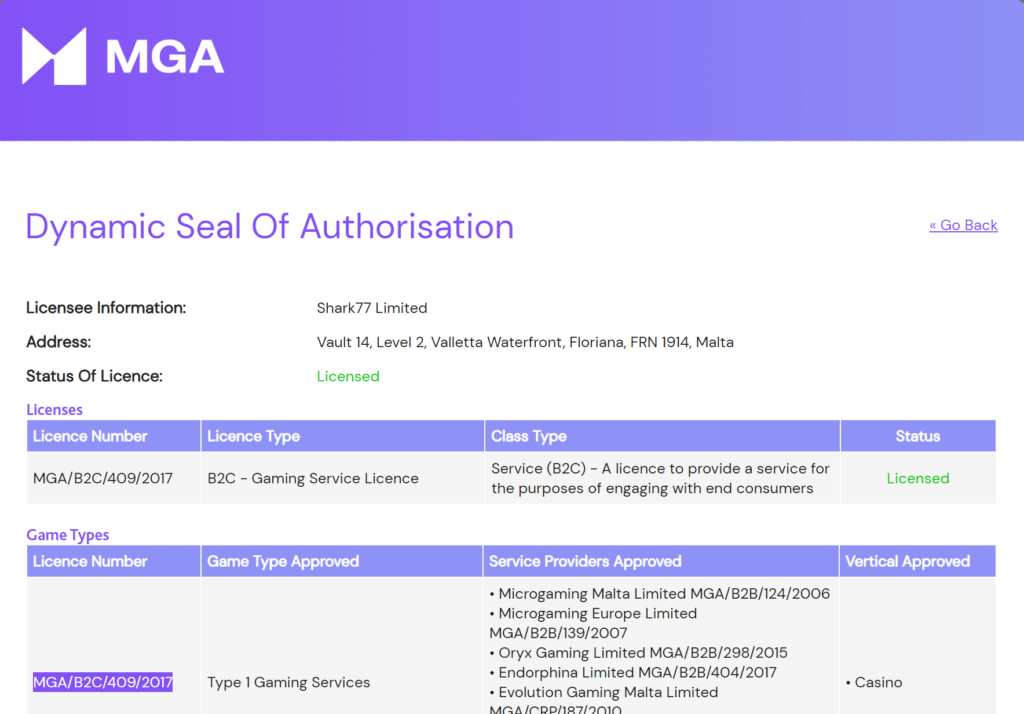Click green Licensed beside Status Of Licence
1024x714 pixels.
pyautogui.click(x=348, y=376)
